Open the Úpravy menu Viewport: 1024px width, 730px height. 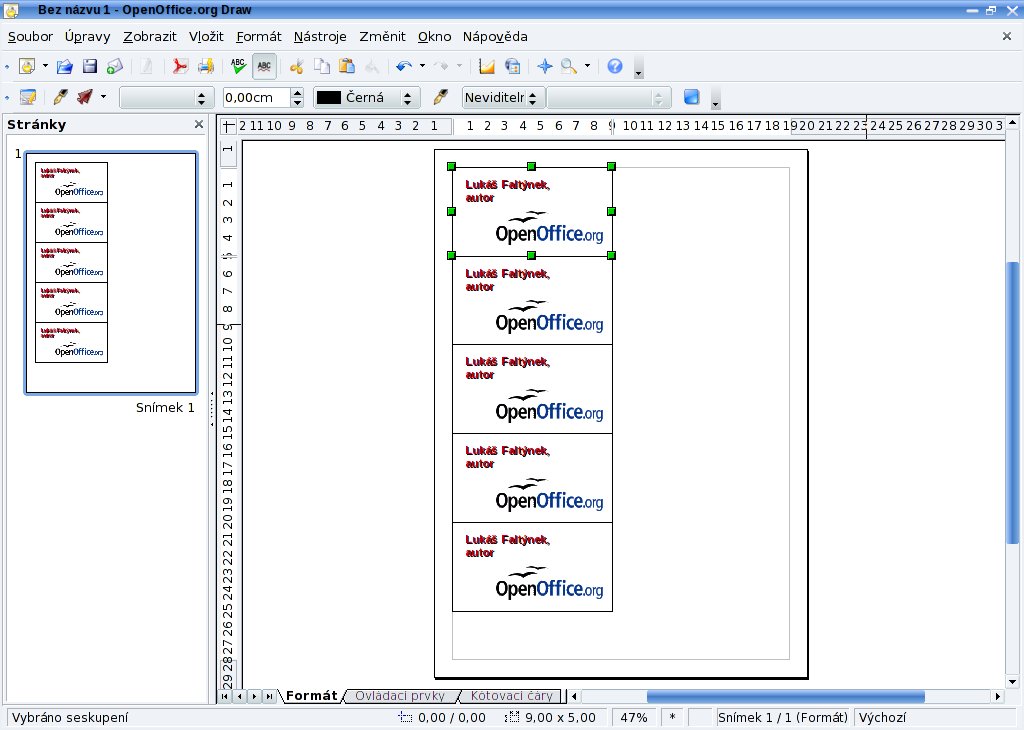coord(88,37)
